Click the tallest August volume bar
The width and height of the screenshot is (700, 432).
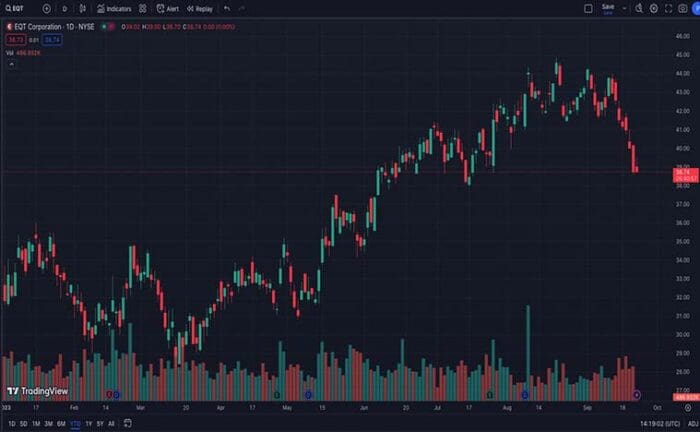coord(528,353)
